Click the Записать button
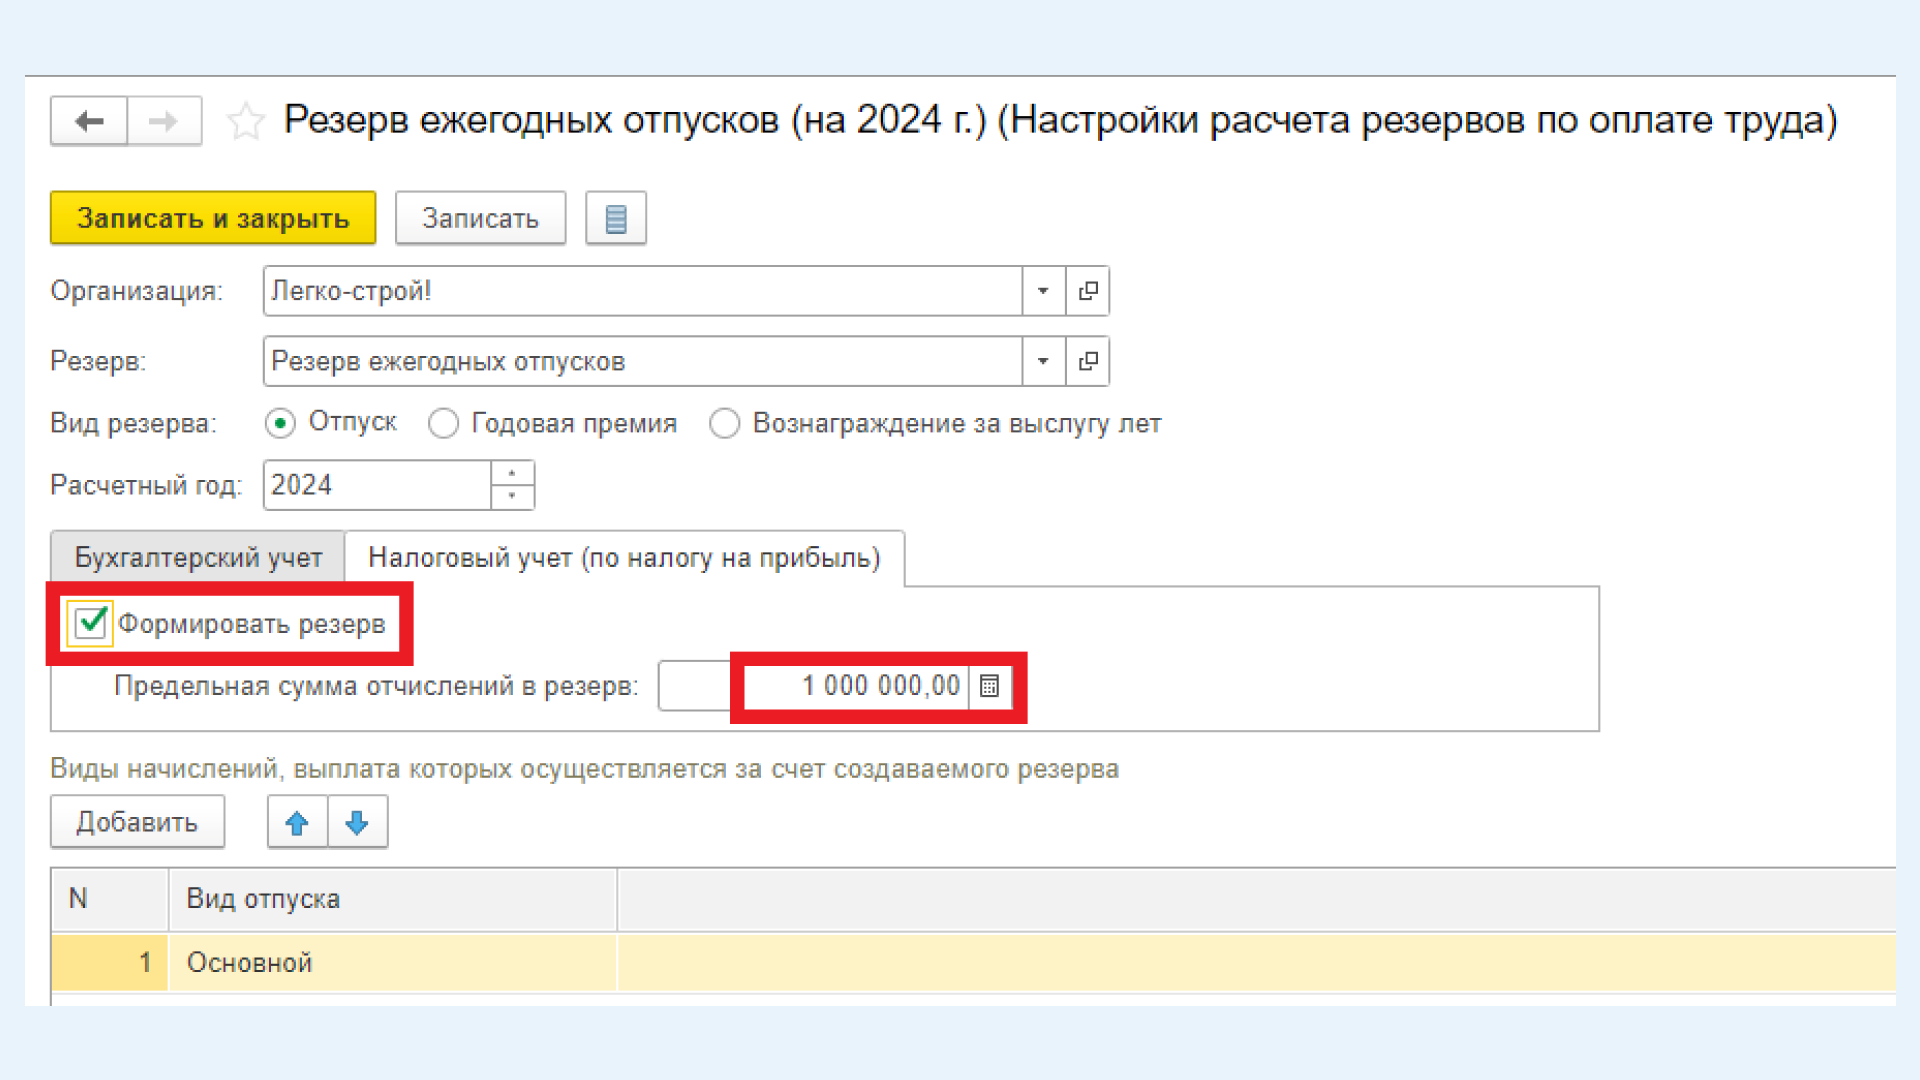The height and width of the screenshot is (1080, 1920). click(481, 218)
